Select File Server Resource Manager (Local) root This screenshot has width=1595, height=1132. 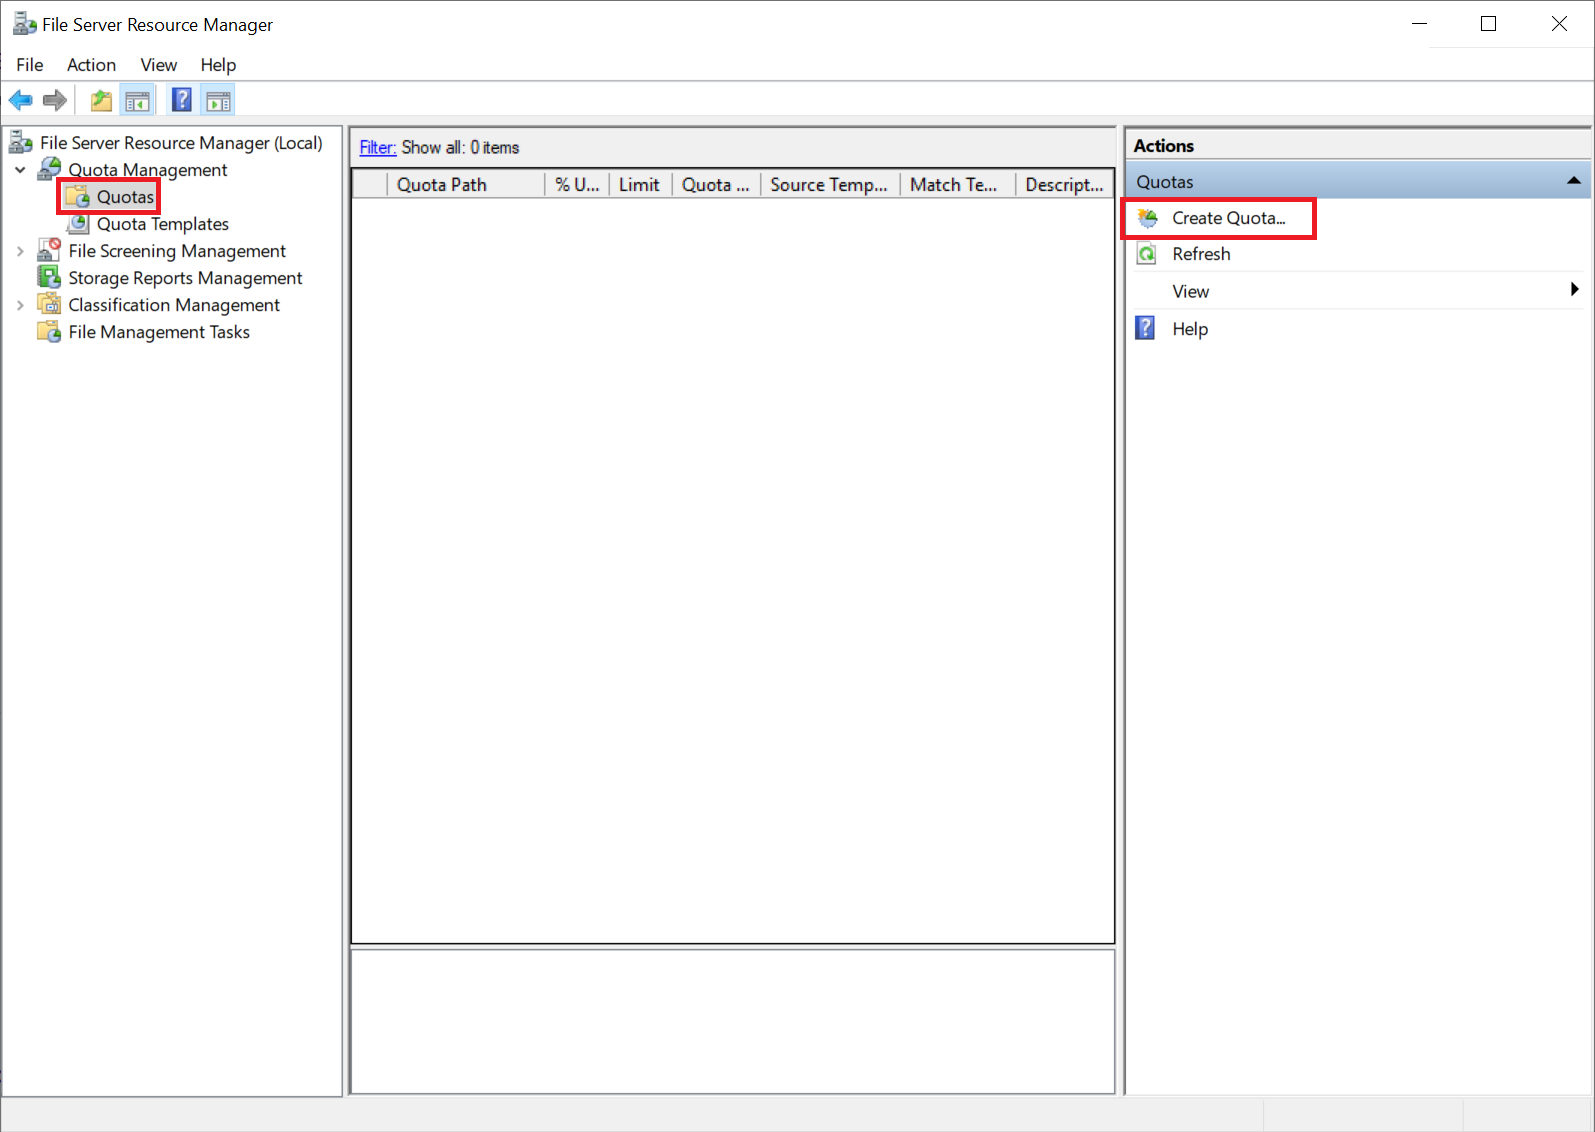(x=181, y=143)
